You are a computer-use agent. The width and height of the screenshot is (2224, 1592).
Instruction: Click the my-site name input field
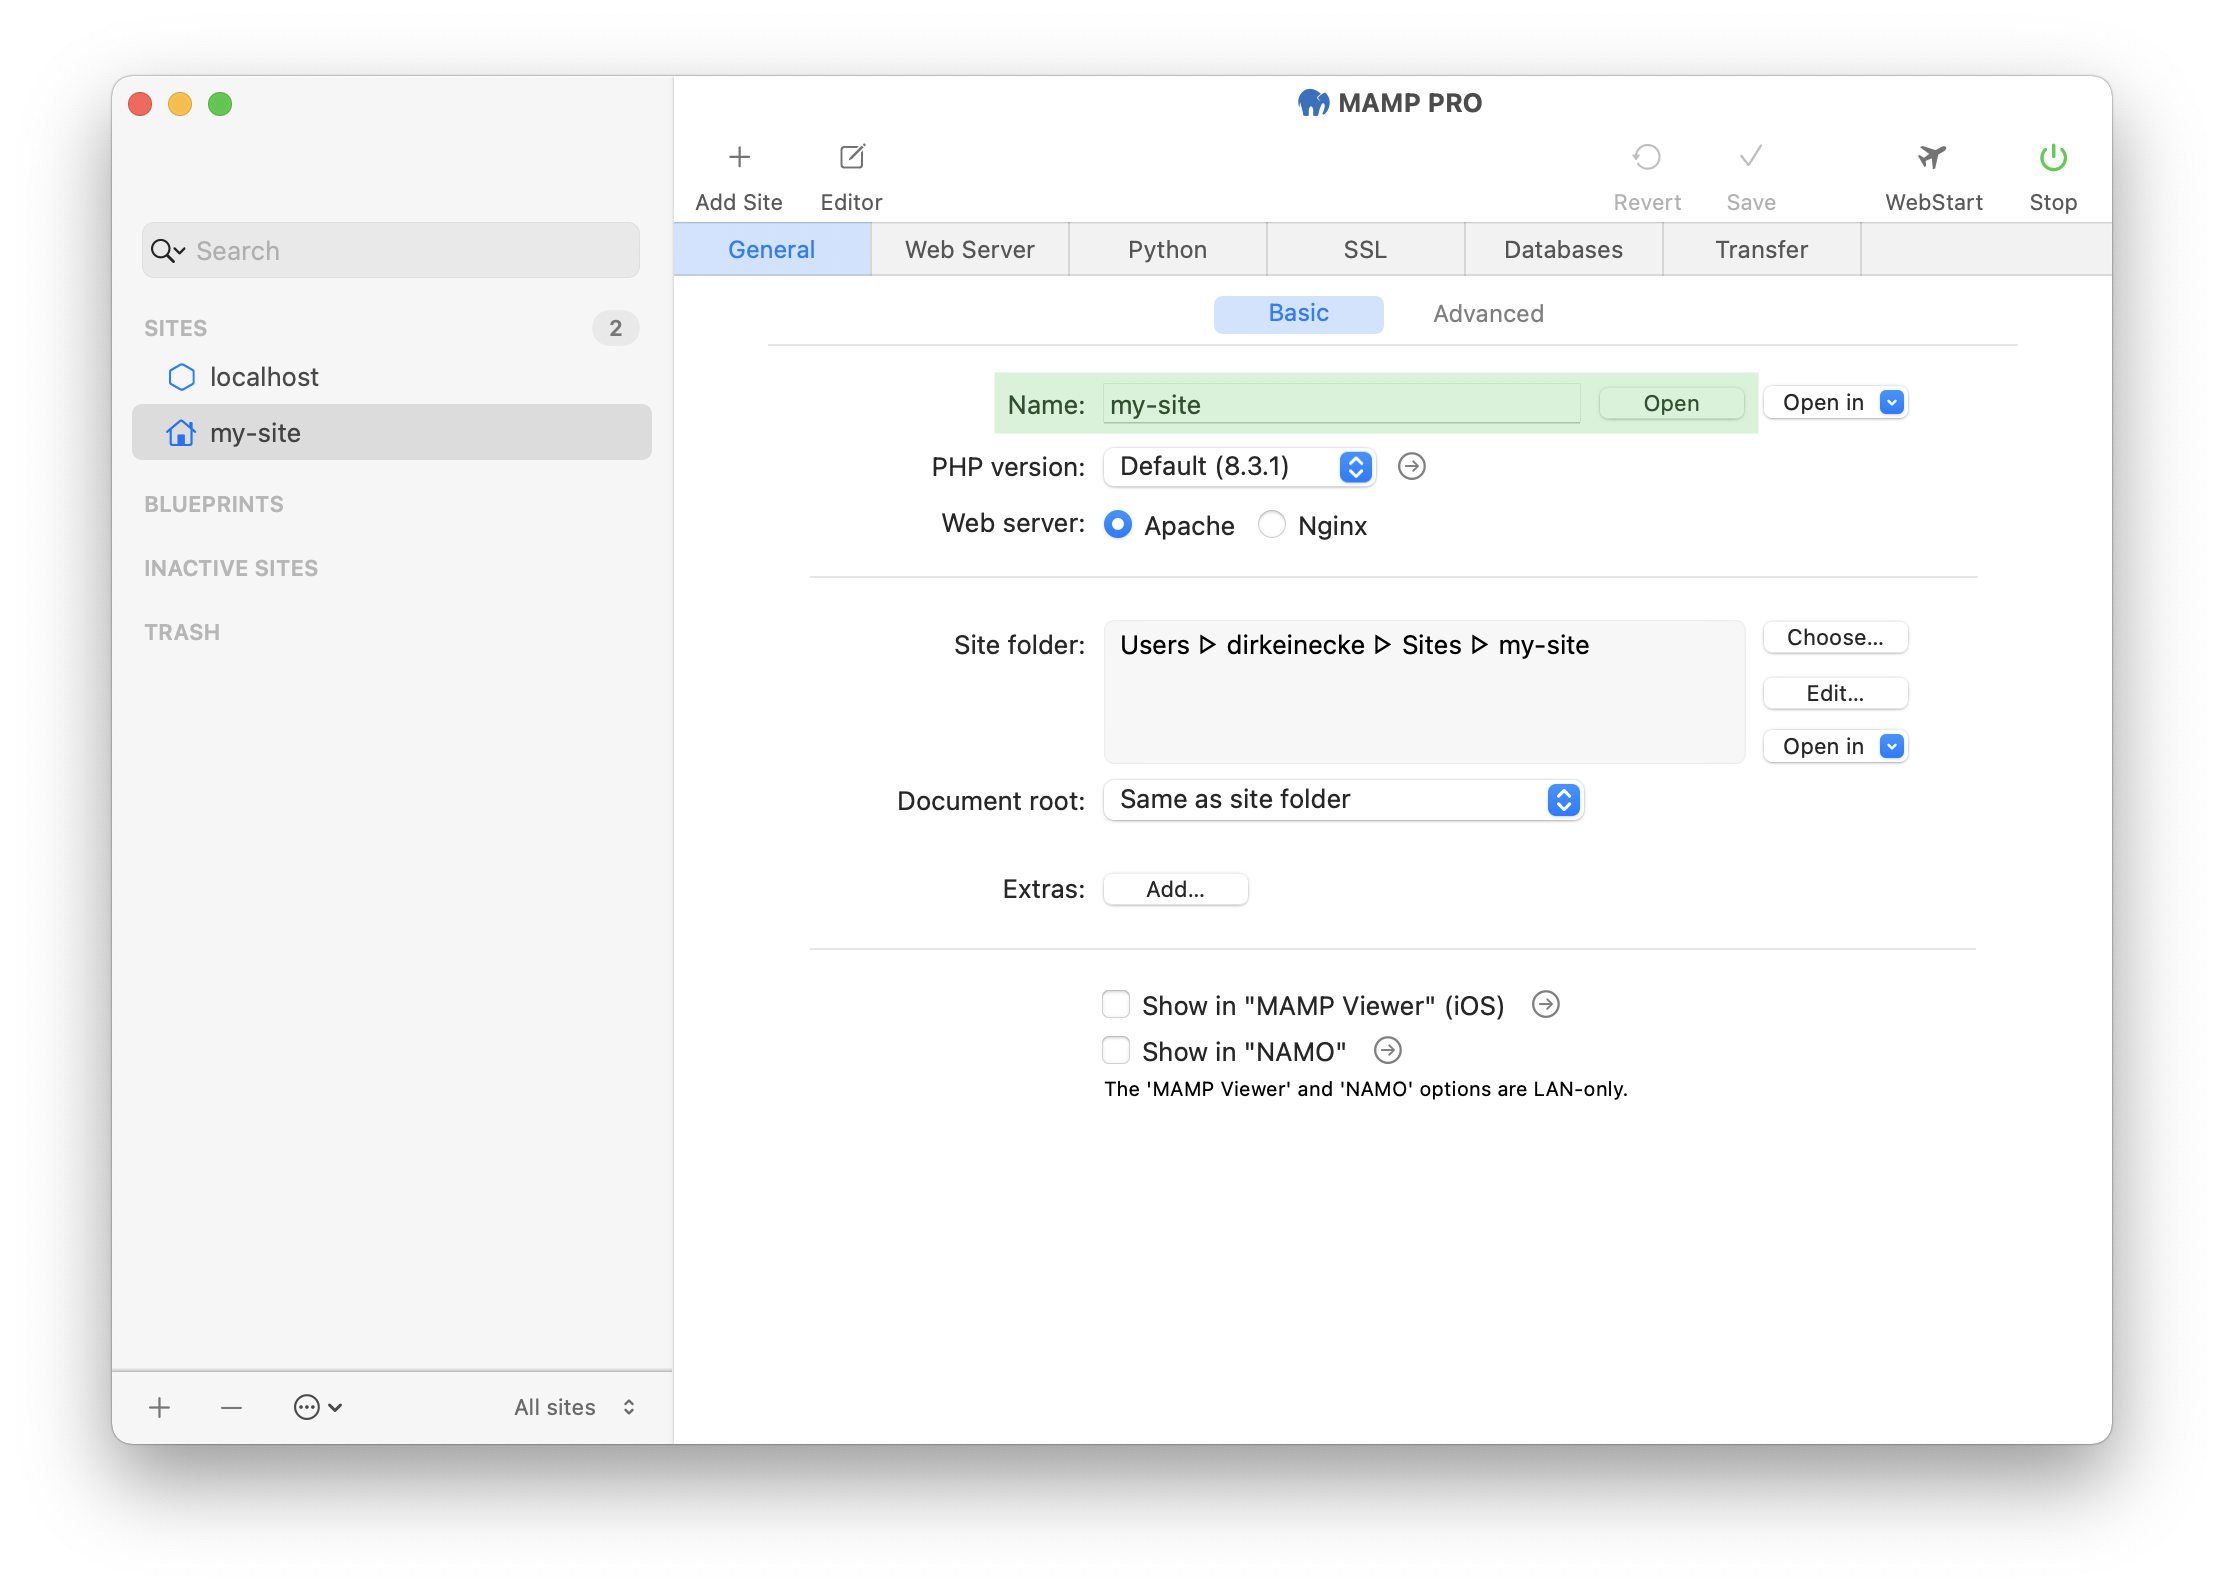1340,403
